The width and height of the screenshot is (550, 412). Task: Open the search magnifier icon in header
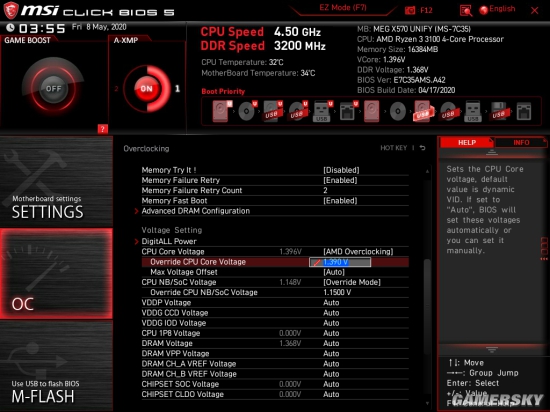click(466, 11)
